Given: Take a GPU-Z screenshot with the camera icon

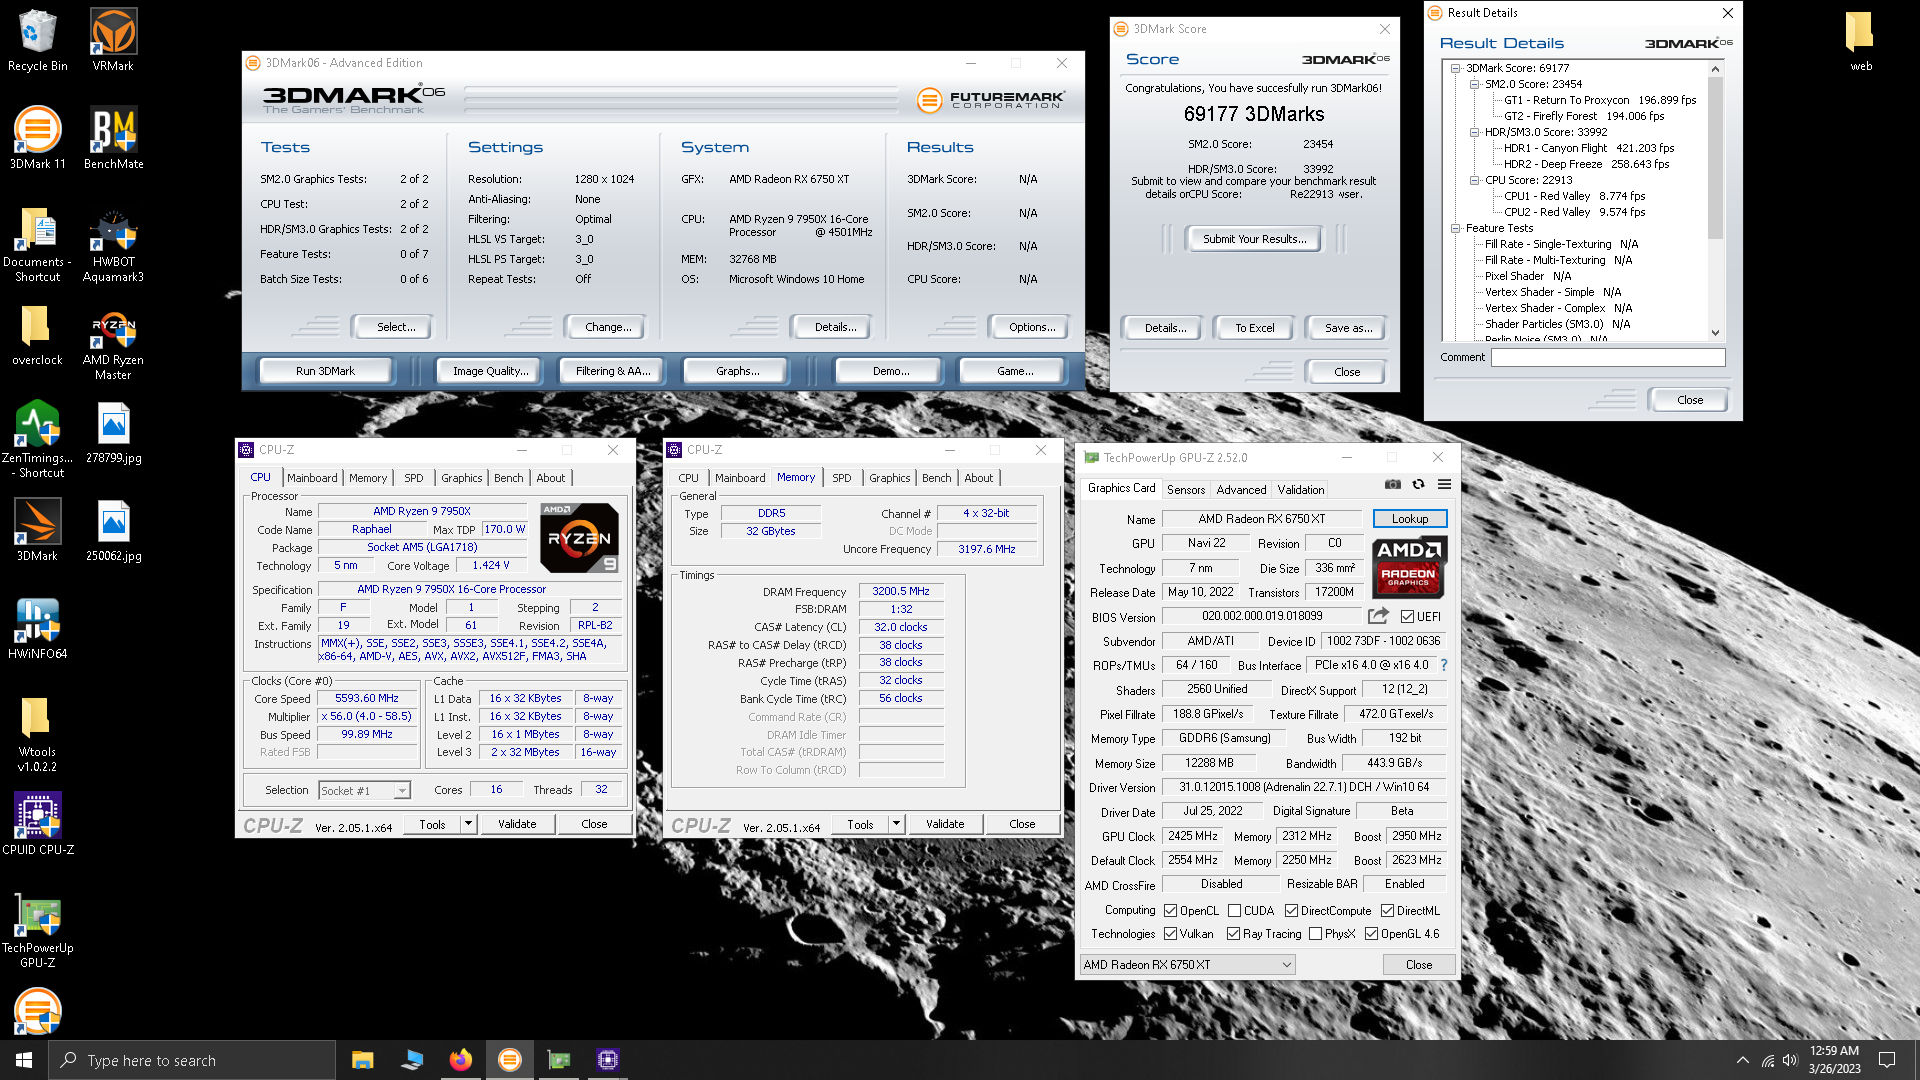Looking at the screenshot, I should click(1392, 484).
